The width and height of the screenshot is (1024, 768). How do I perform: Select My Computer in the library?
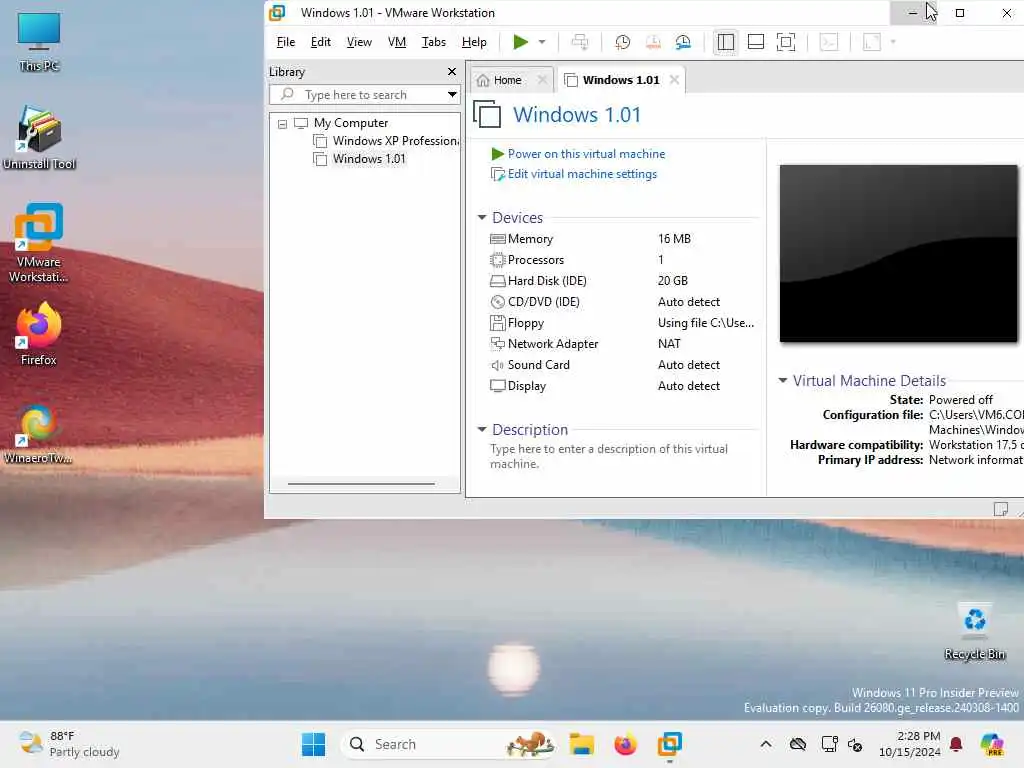pyautogui.click(x=351, y=123)
